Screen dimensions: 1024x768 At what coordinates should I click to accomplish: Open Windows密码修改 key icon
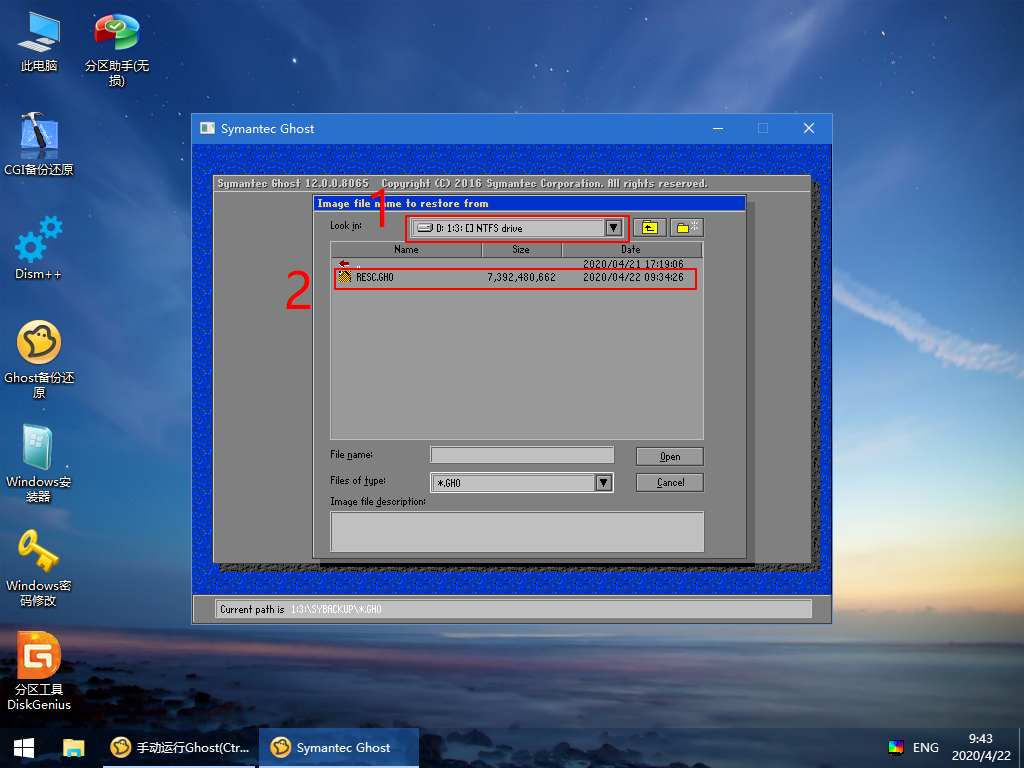[x=39, y=568]
